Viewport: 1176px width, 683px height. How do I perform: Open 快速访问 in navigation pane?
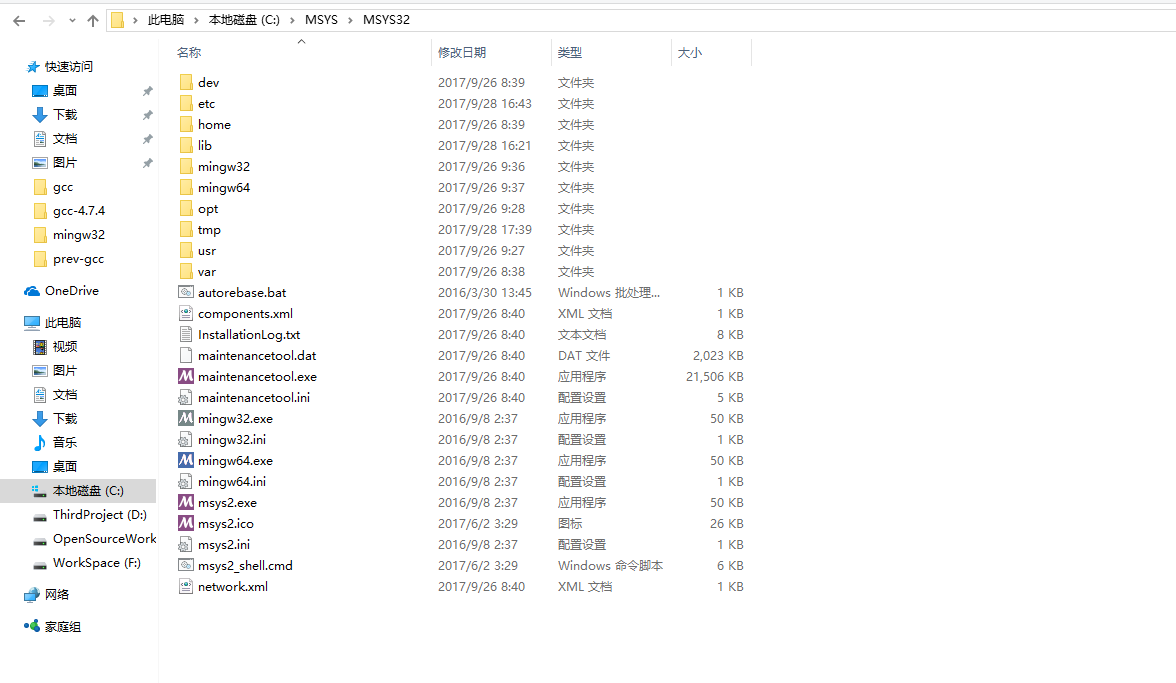click(69, 67)
